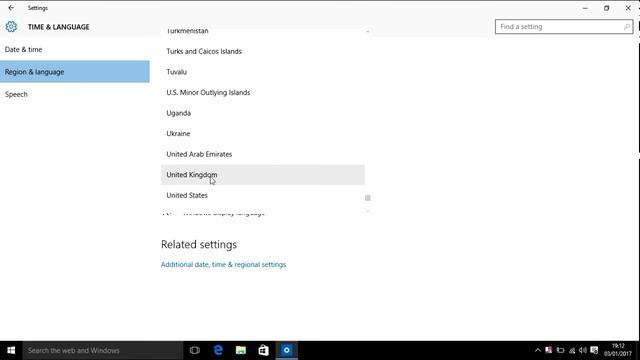Click the Find a setting search field
The width and height of the screenshot is (640, 360).
point(564,27)
